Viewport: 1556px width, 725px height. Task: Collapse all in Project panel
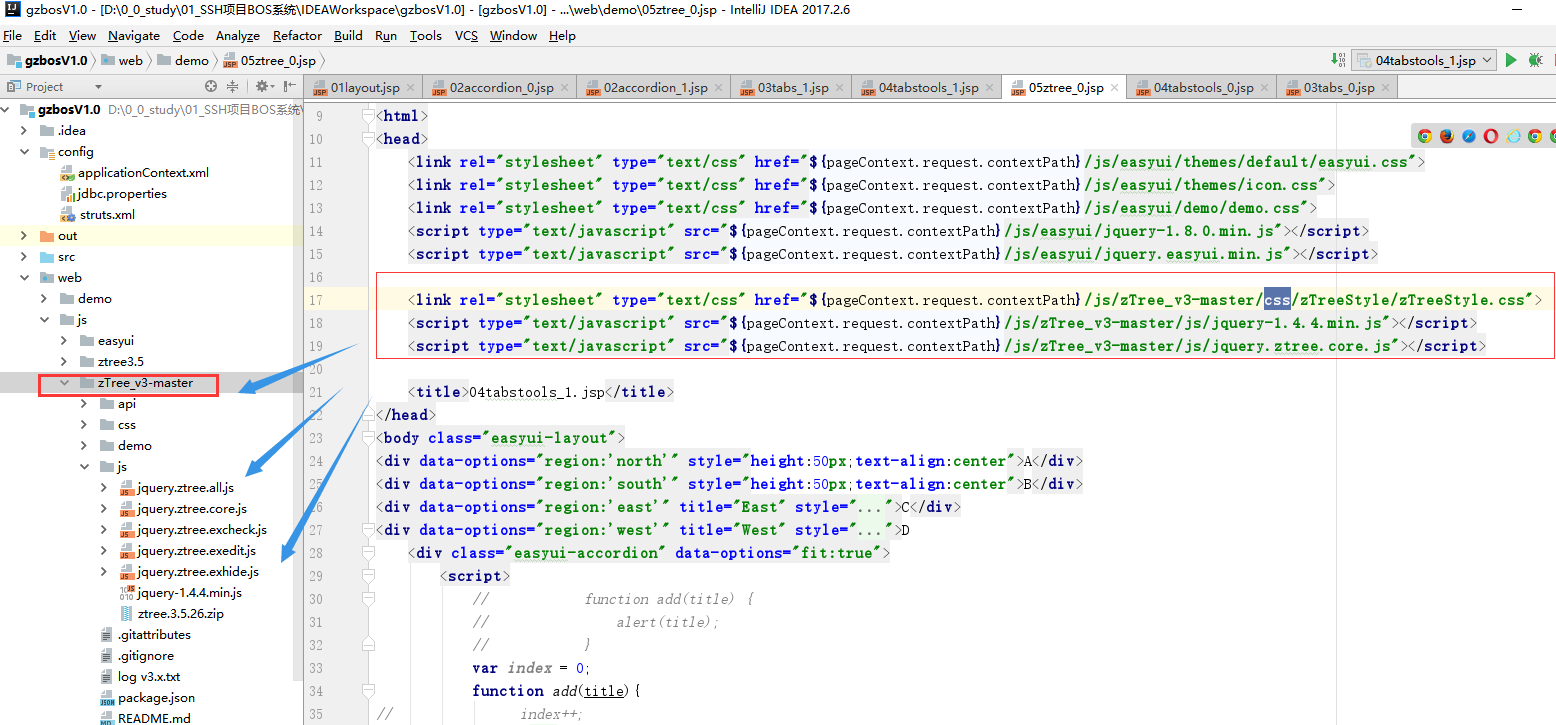233,86
